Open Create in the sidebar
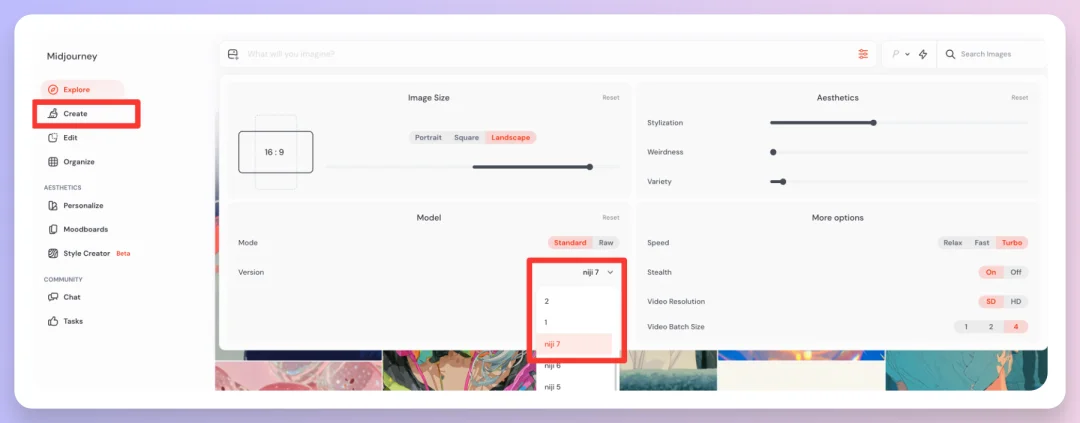Viewport: 1080px width, 423px height. click(75, 114)
